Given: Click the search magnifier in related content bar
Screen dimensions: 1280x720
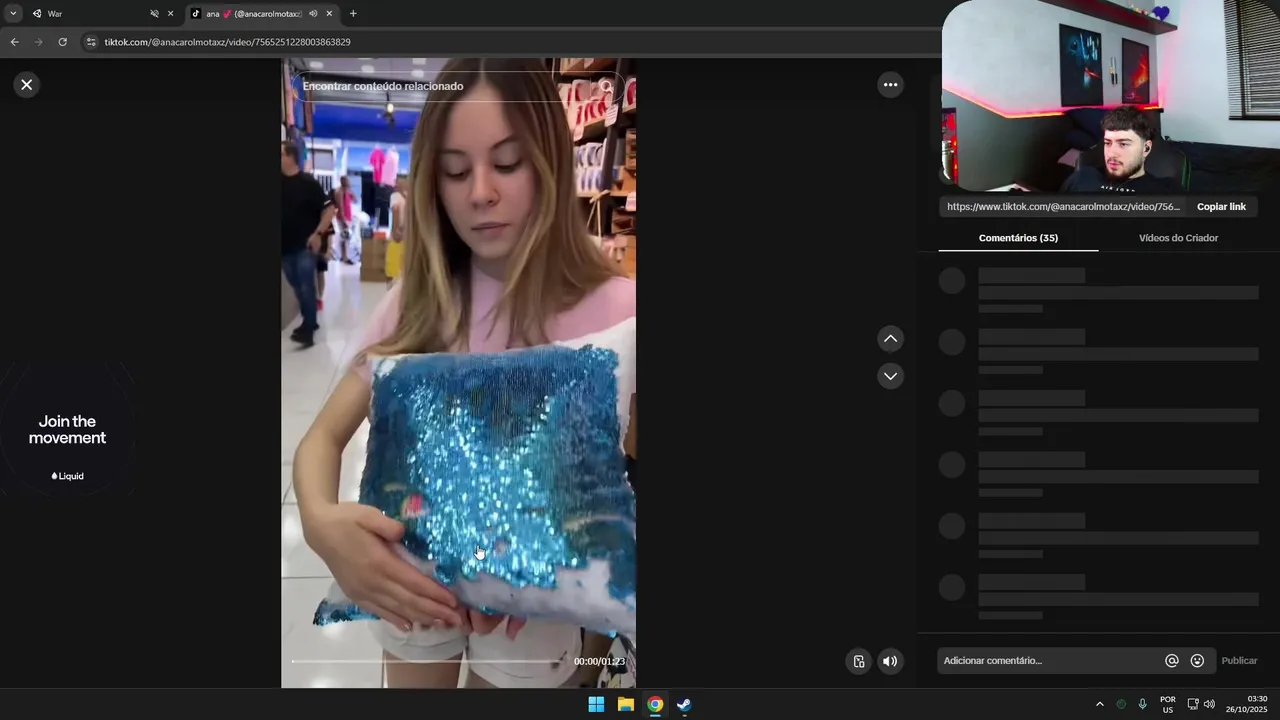Looking at the screenshot, I should [606, 87].
